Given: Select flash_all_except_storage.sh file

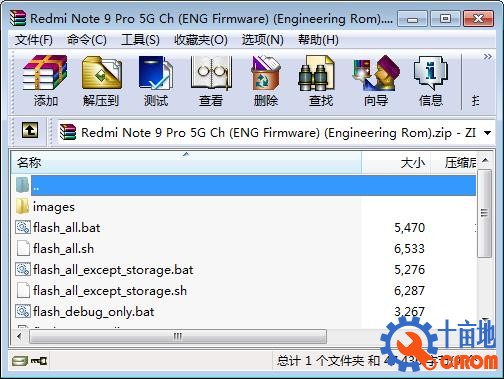Looking at the screenshot, I should pos(110,291).
